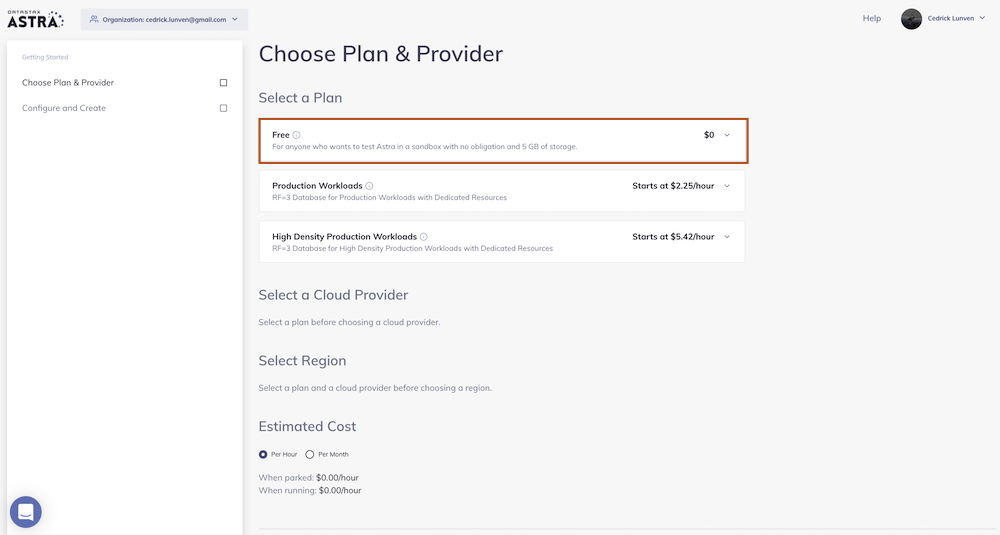The image size is (1000, 535).
Task: Click info icon for High Density Production Workloads
Action: click(424, 237)
